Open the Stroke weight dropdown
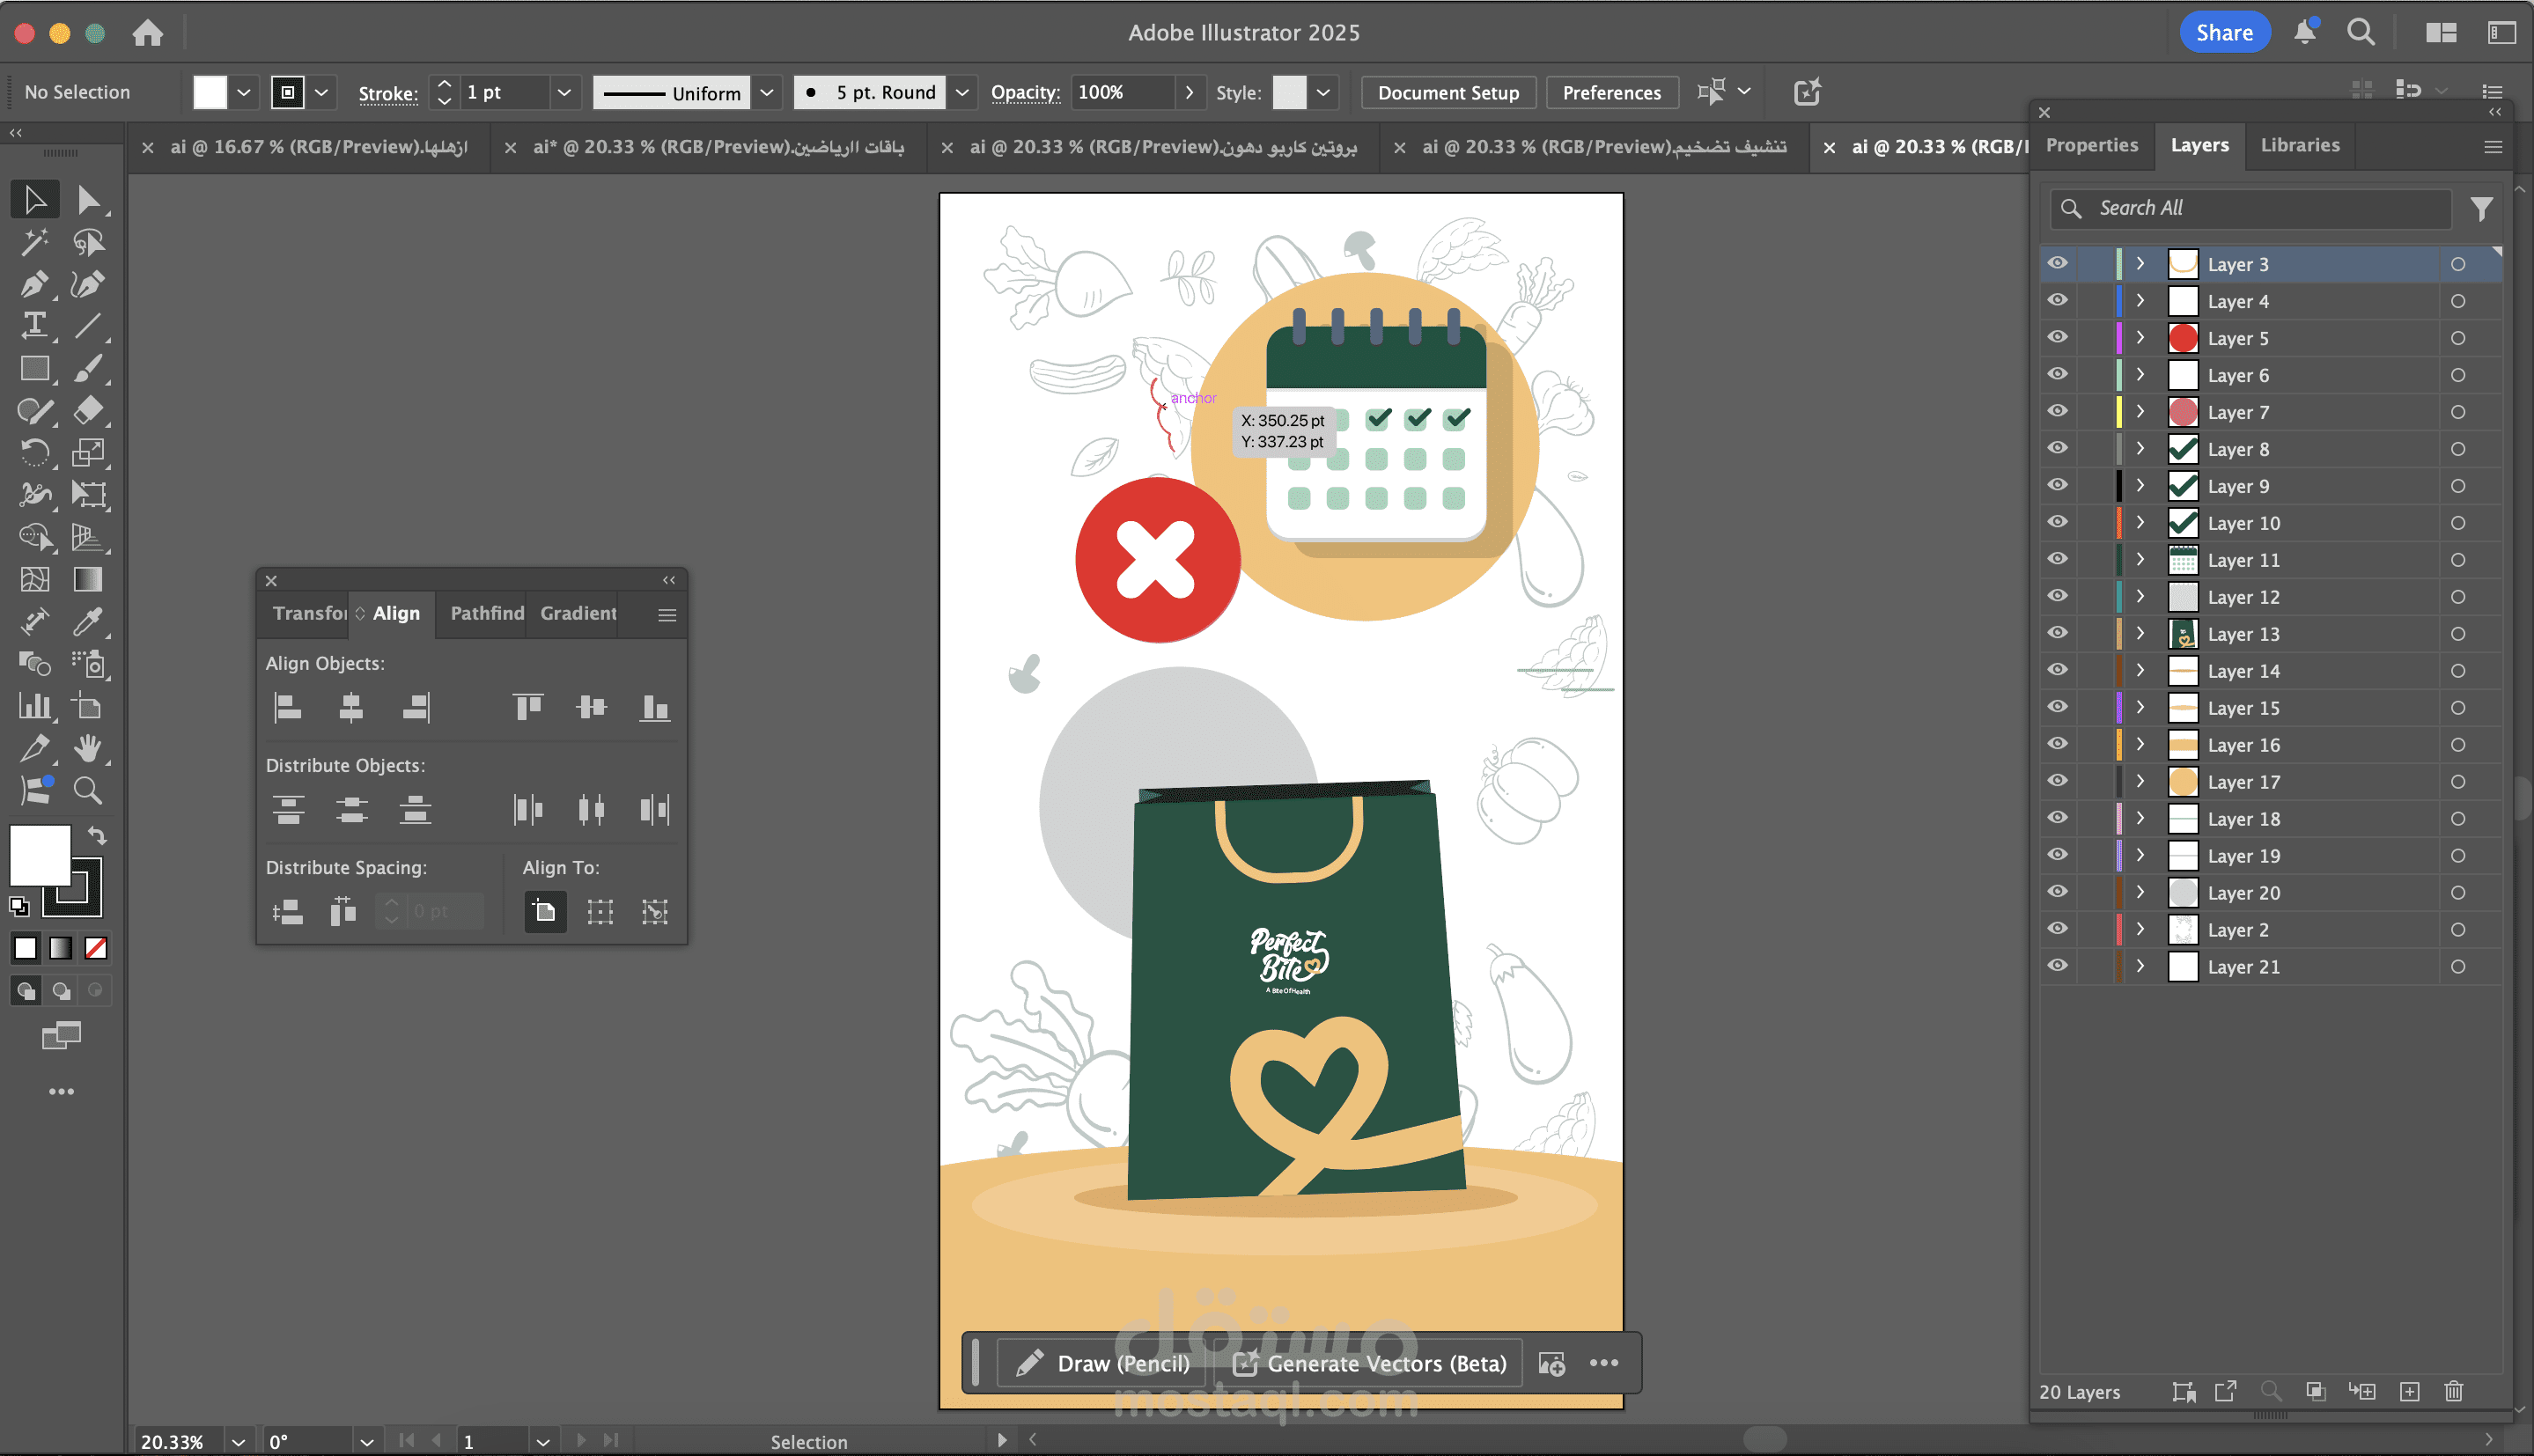 (564, 92)
